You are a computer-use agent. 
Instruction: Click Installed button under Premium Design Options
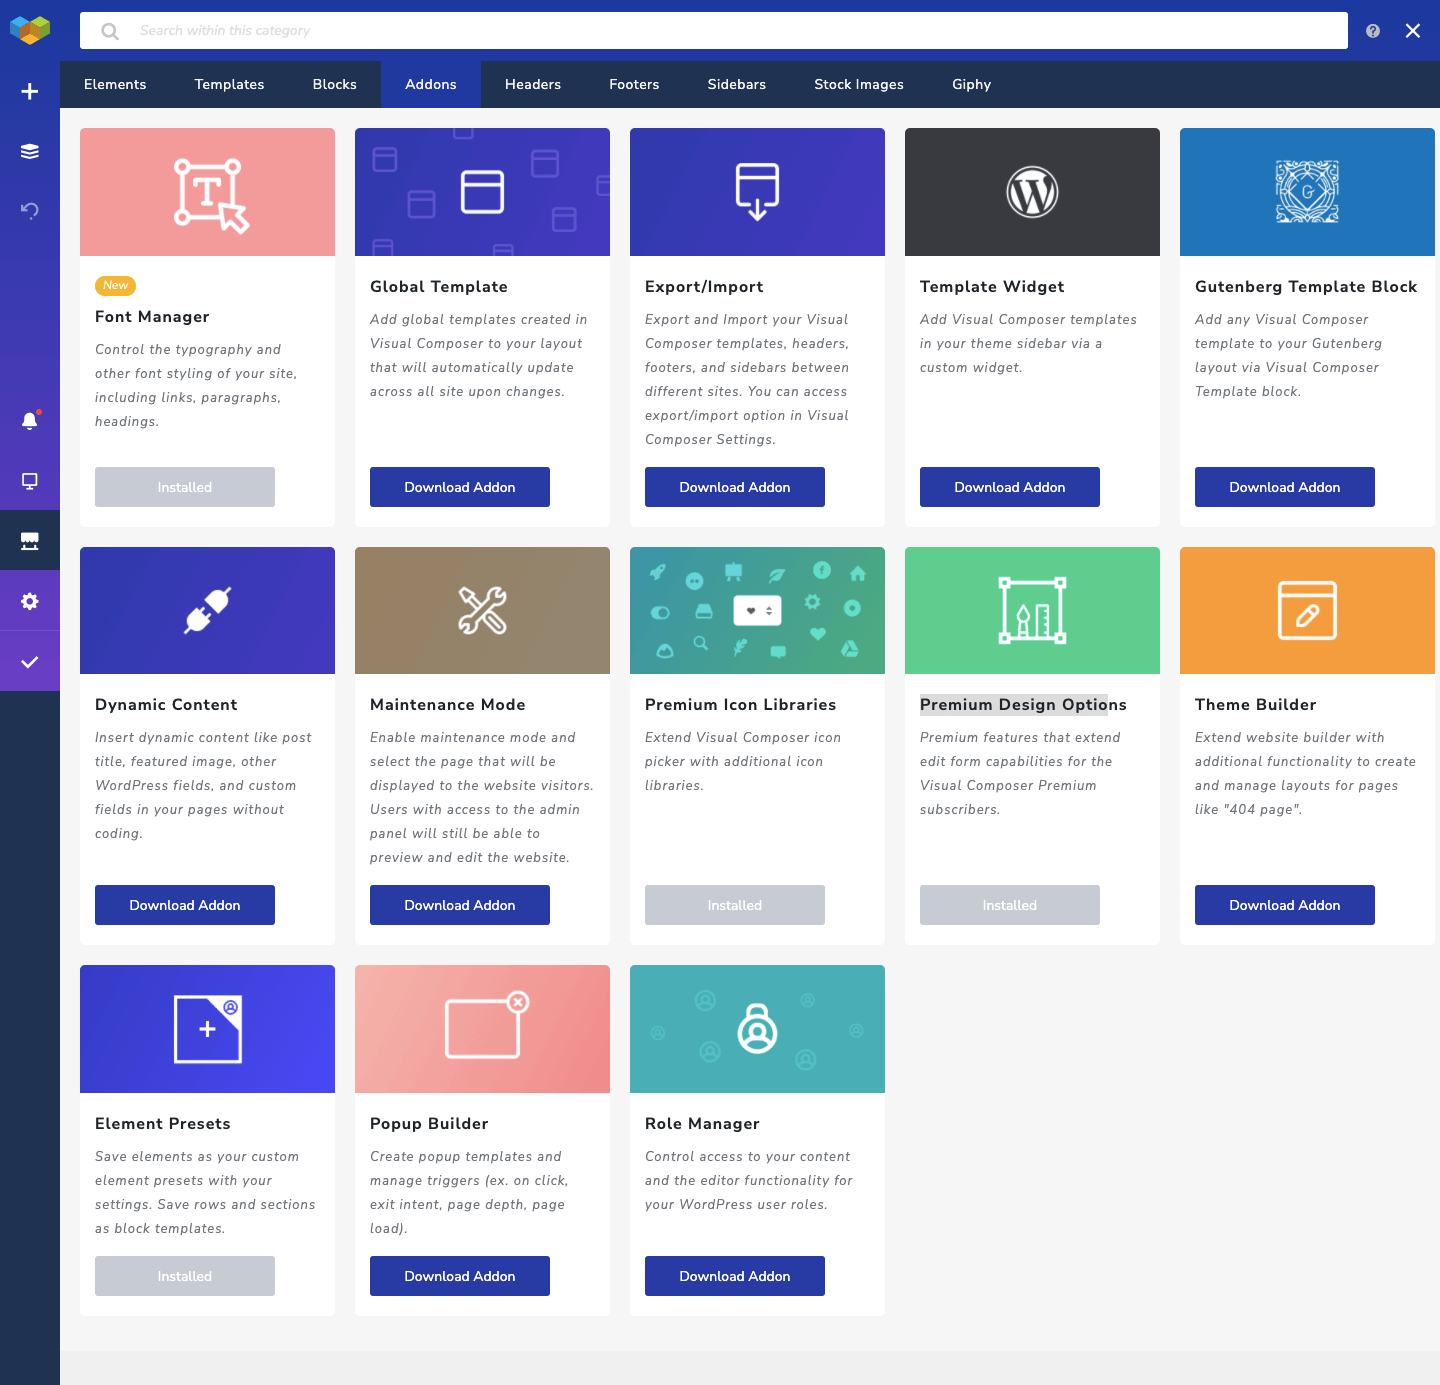1010,905
